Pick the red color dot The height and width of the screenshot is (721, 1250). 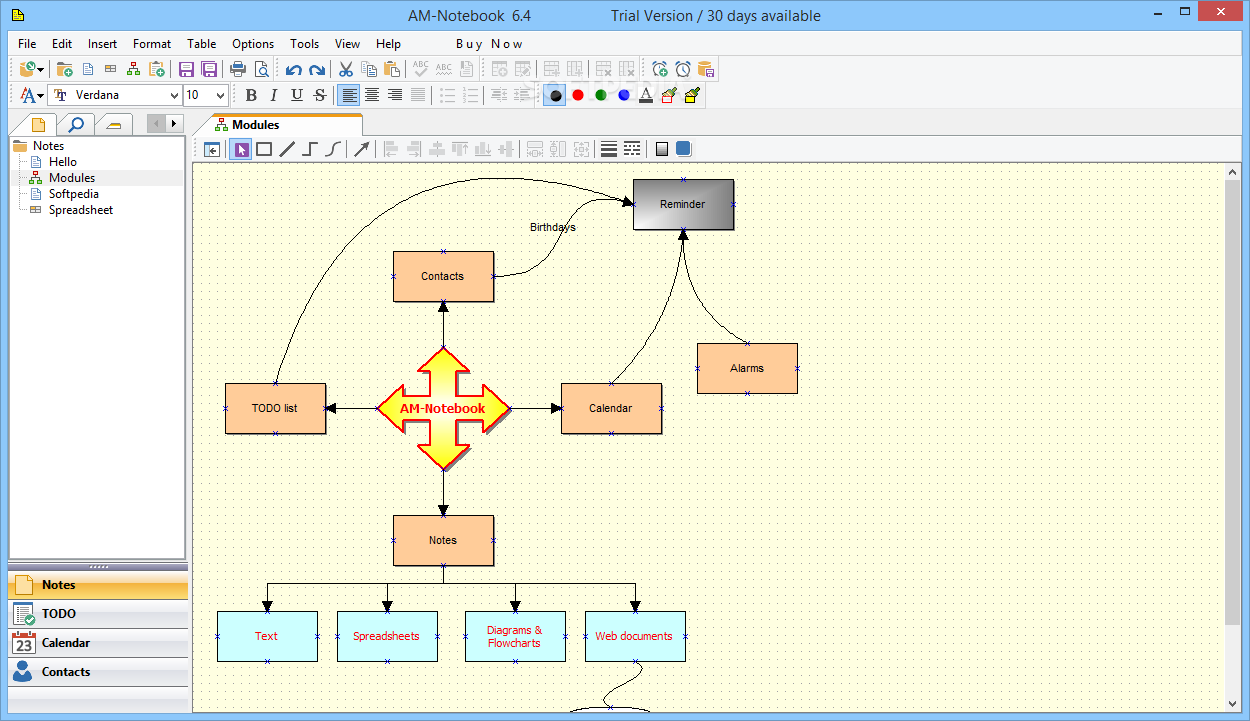coord(578,95)
